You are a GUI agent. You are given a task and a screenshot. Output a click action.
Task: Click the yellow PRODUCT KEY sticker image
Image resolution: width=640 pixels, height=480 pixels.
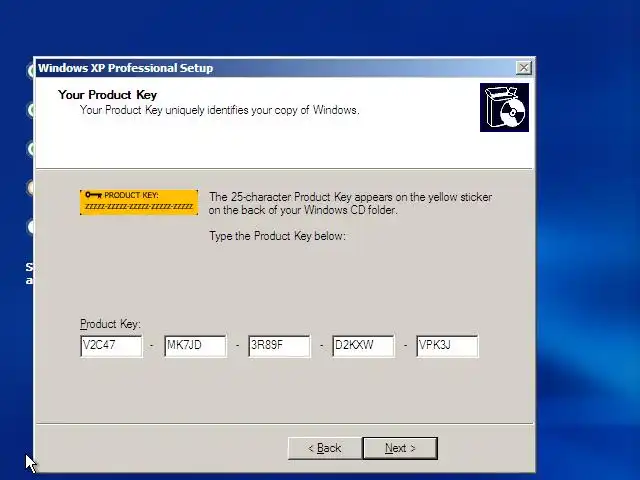[x=139, y=202]
